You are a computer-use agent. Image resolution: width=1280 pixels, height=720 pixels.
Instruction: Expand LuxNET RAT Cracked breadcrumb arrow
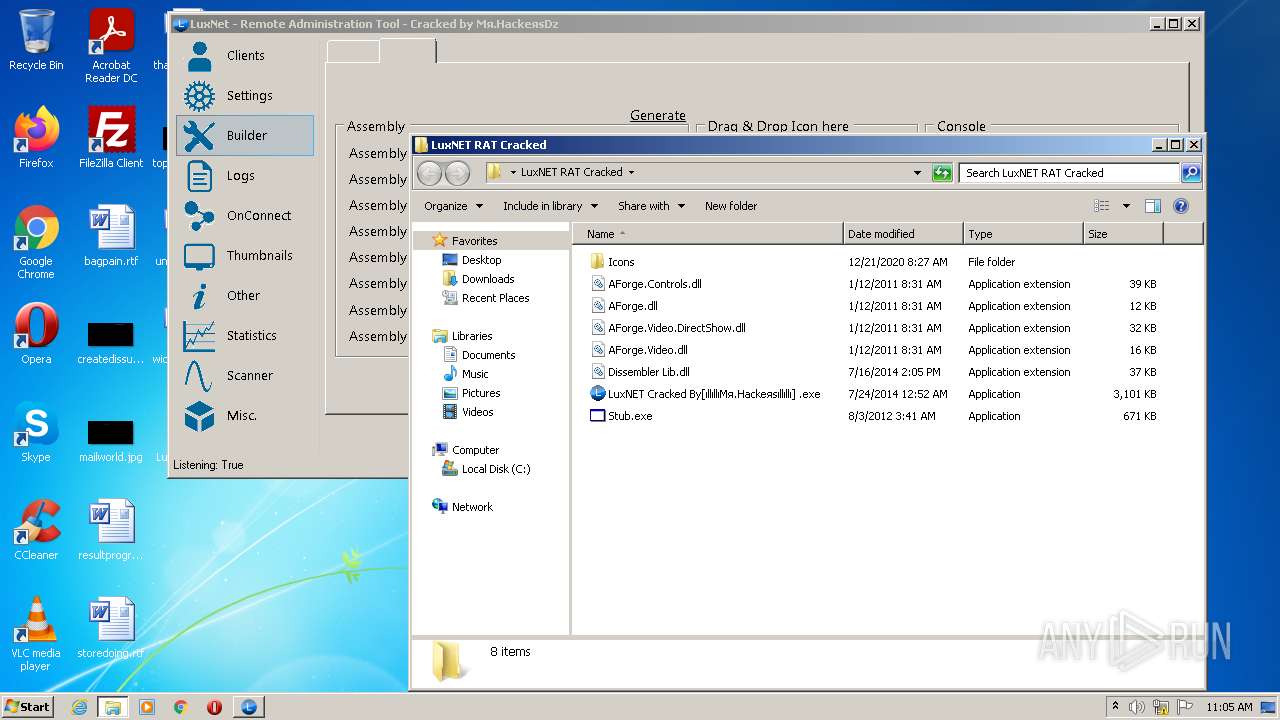pos(631,172)
